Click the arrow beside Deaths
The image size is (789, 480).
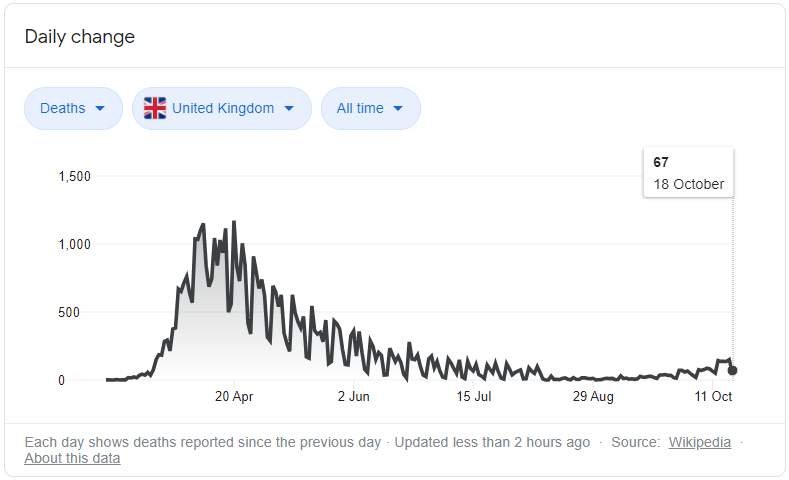click(x=100, y=109)
